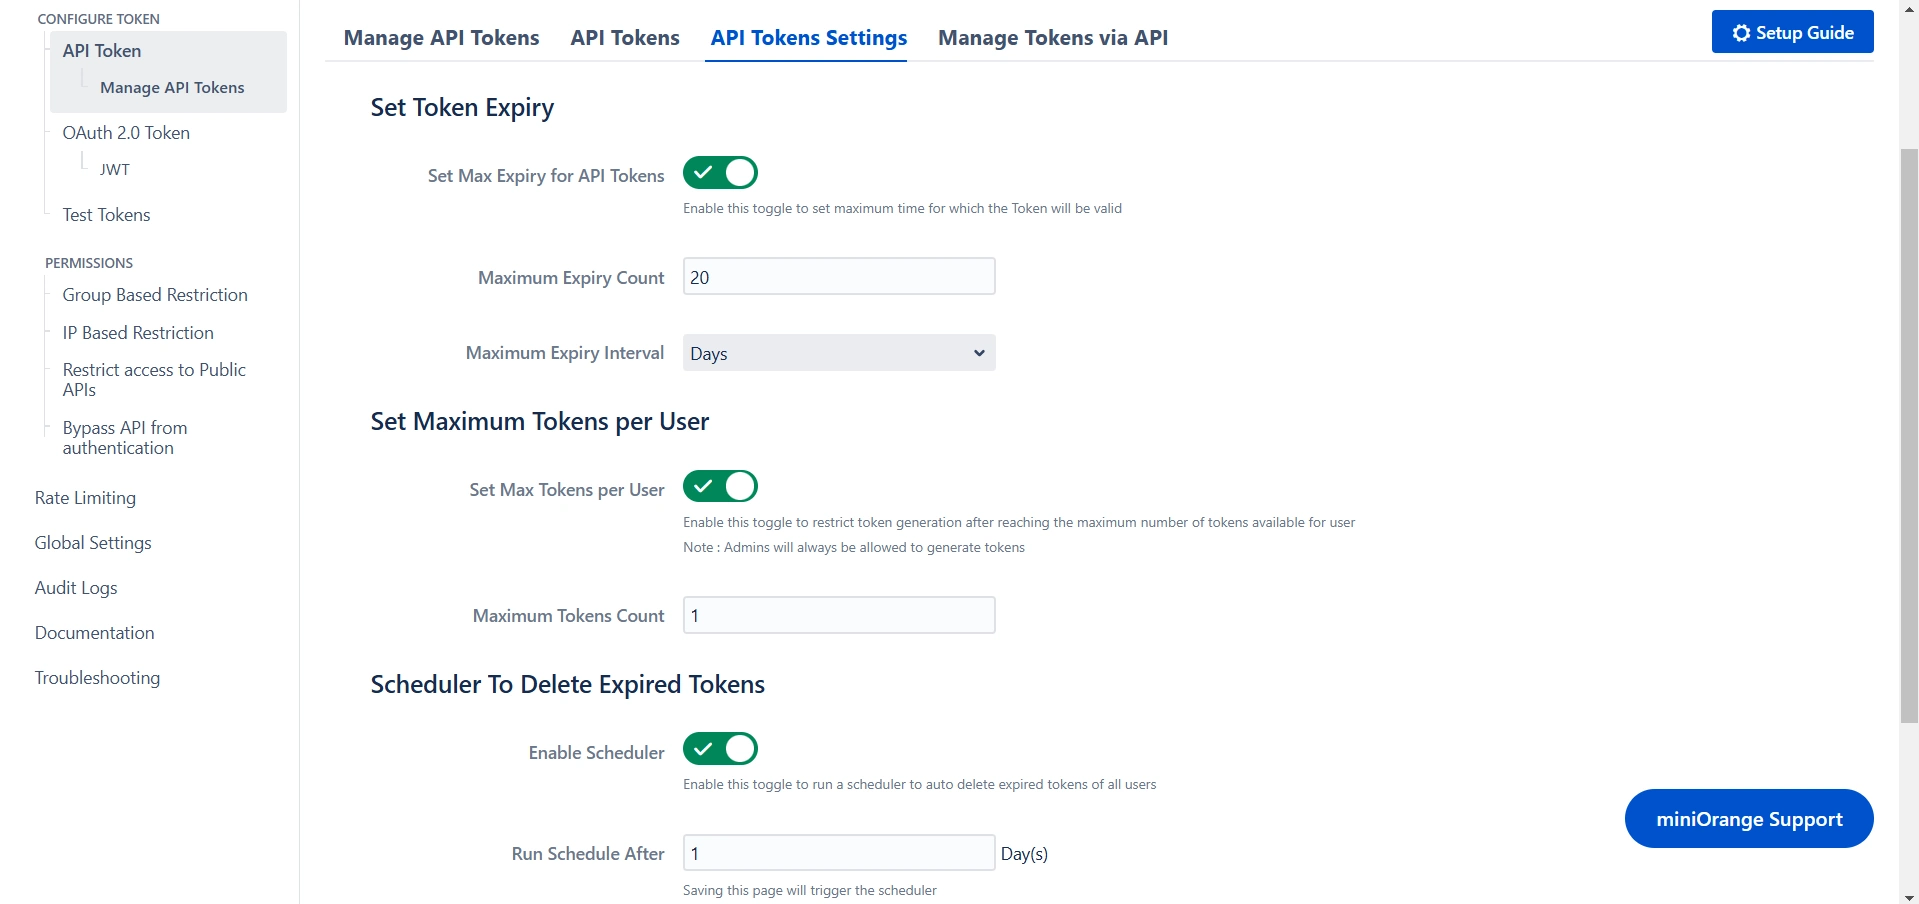Open the Manage Tokens via API tab

pyautogui.click(x=1052, y=37)
